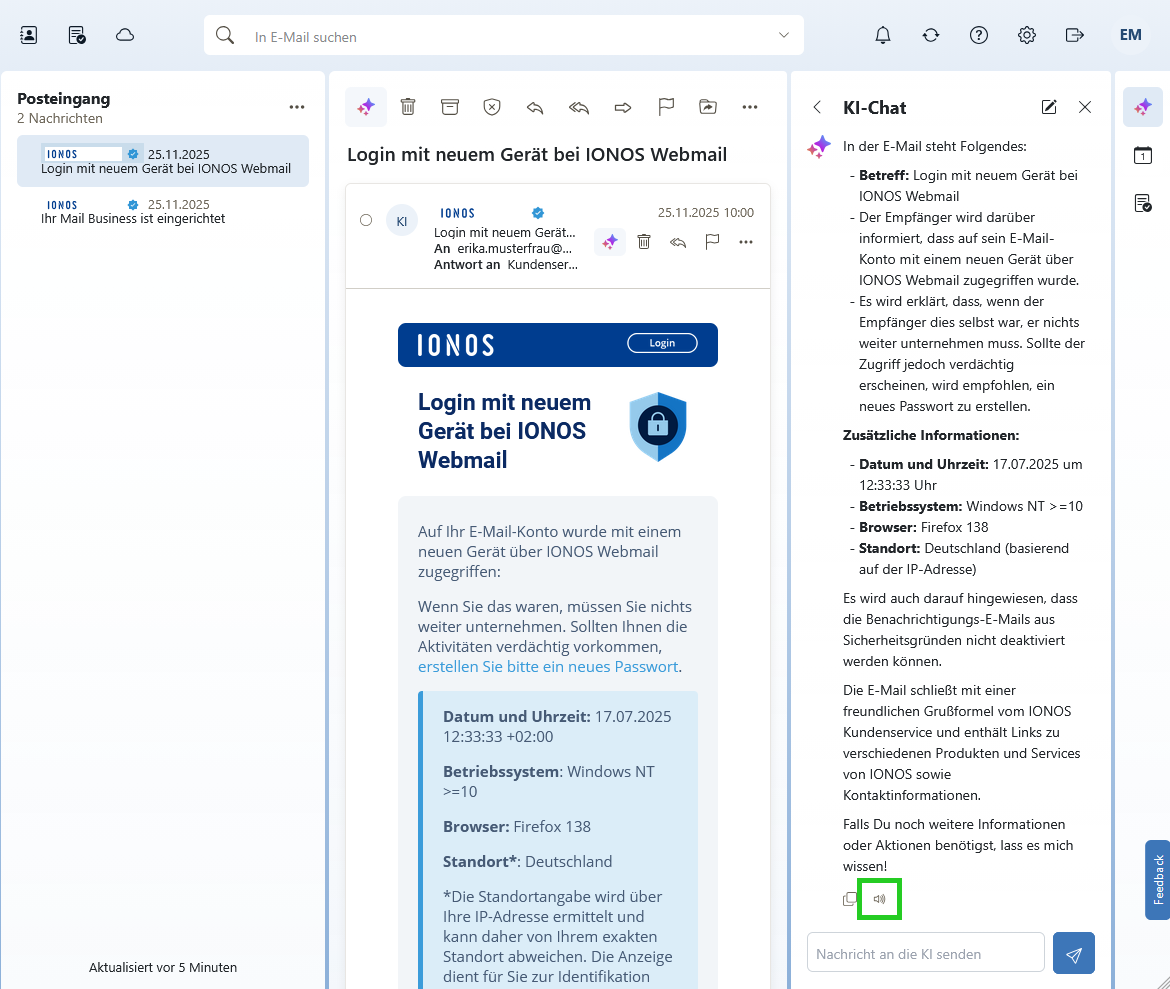Screen dimensions: 1170x989
Task: Delete the email using the trash icon
Action: click(408, 106)
